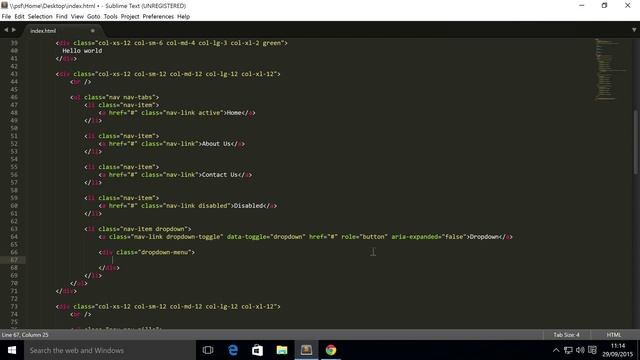This screenshot has width=640, height=360.
Task: Open the Windows Store taskbar icon
Action: pyautogui.click(x=257, y=350)
